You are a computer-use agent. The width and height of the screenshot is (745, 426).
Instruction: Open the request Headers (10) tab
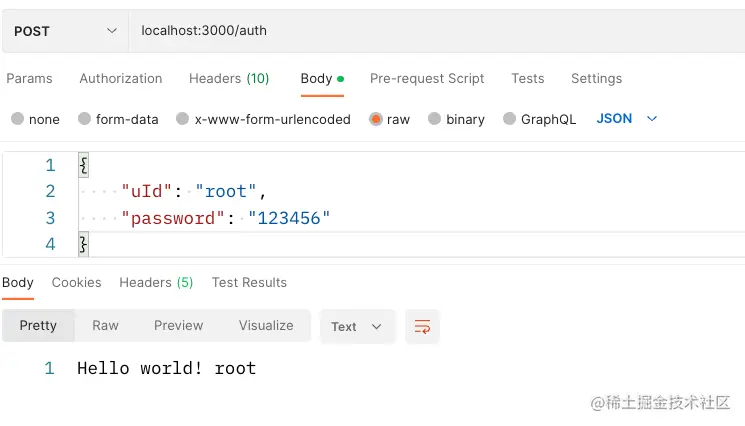tap(229, 78)
